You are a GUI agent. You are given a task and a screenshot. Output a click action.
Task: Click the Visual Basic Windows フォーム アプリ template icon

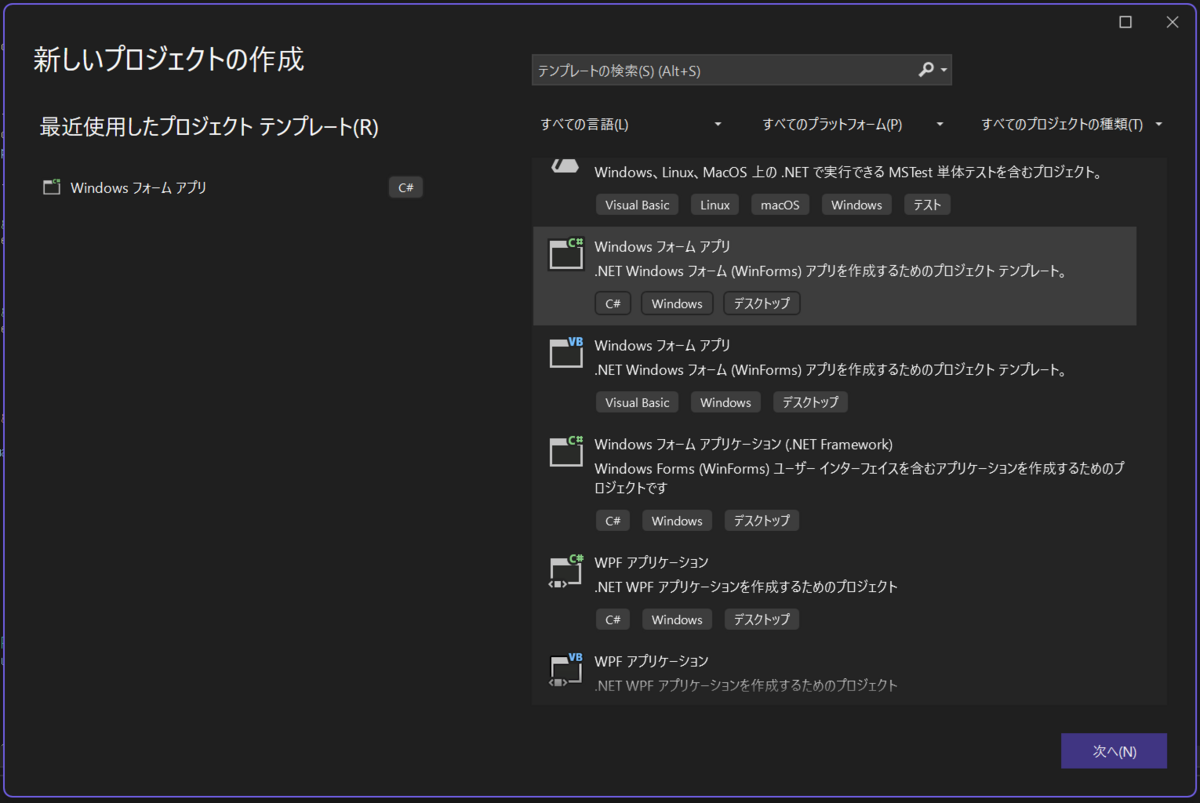(x=565, y=353)
